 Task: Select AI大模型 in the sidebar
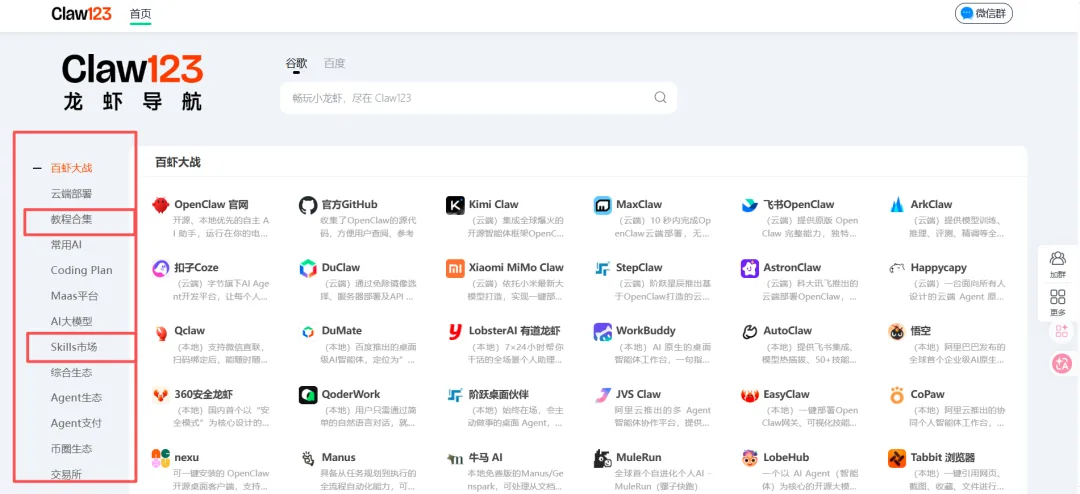(x=72, y=321)
